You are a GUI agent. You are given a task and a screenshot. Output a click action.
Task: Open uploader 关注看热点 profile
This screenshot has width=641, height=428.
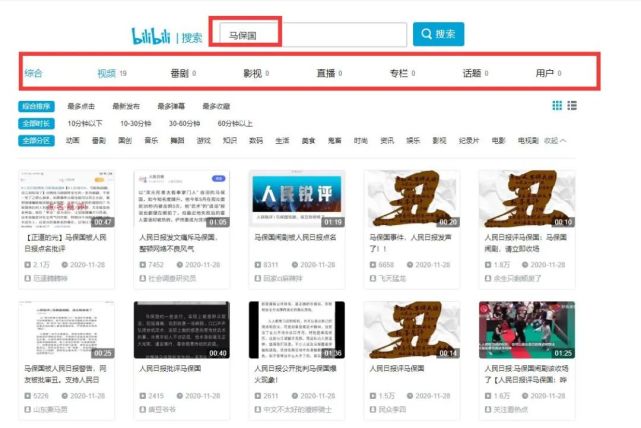(x=506, y=409)
